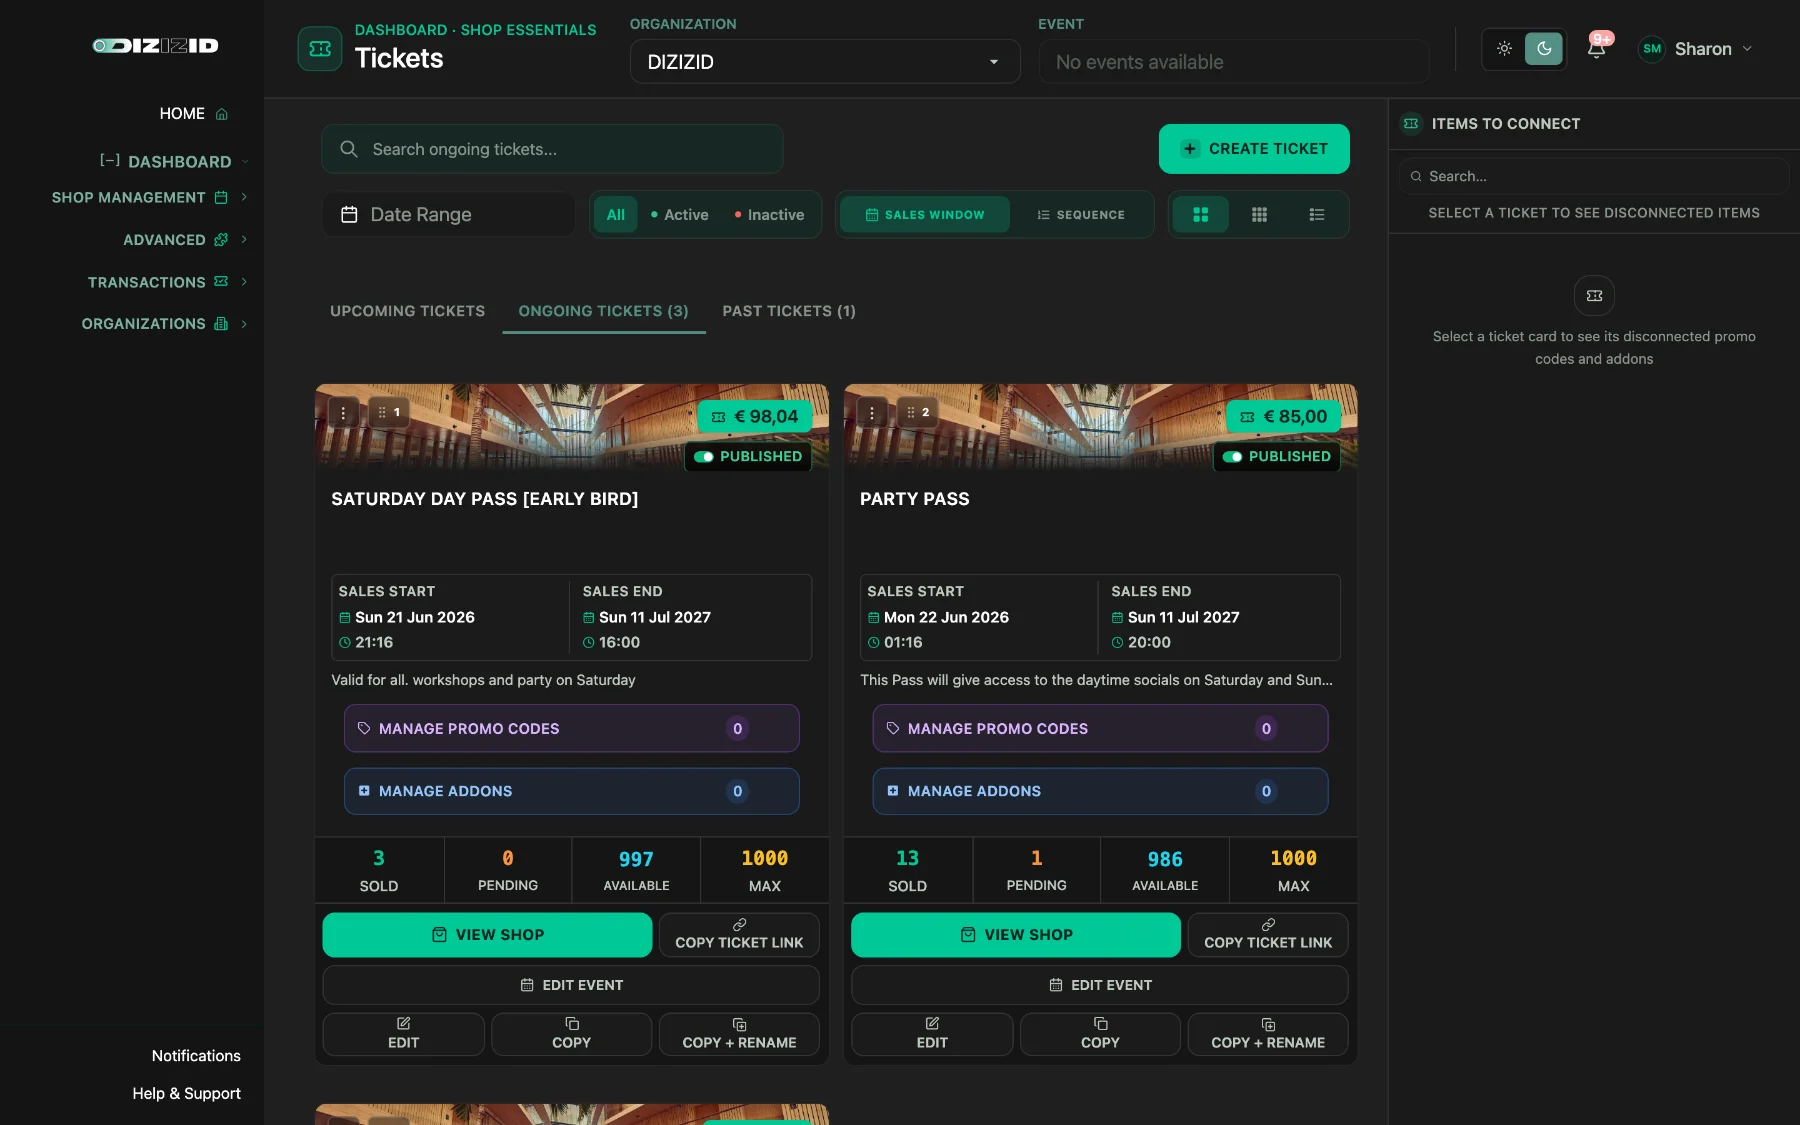
Task: Expand Shop Management sidebar section
Action: [149, 198]
